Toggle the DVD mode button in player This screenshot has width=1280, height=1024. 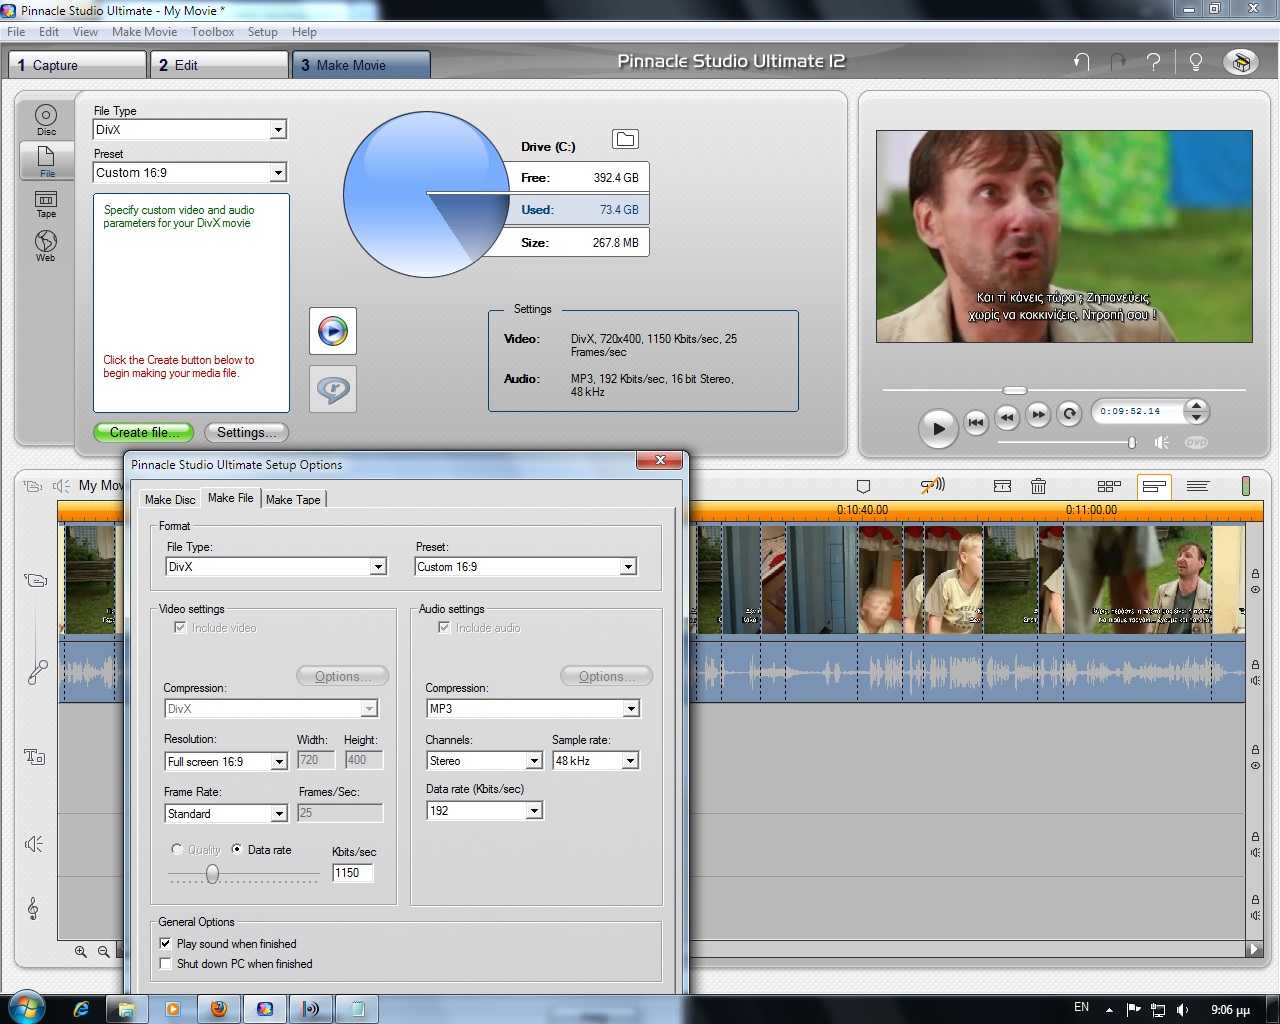[x=1196, y=442]
